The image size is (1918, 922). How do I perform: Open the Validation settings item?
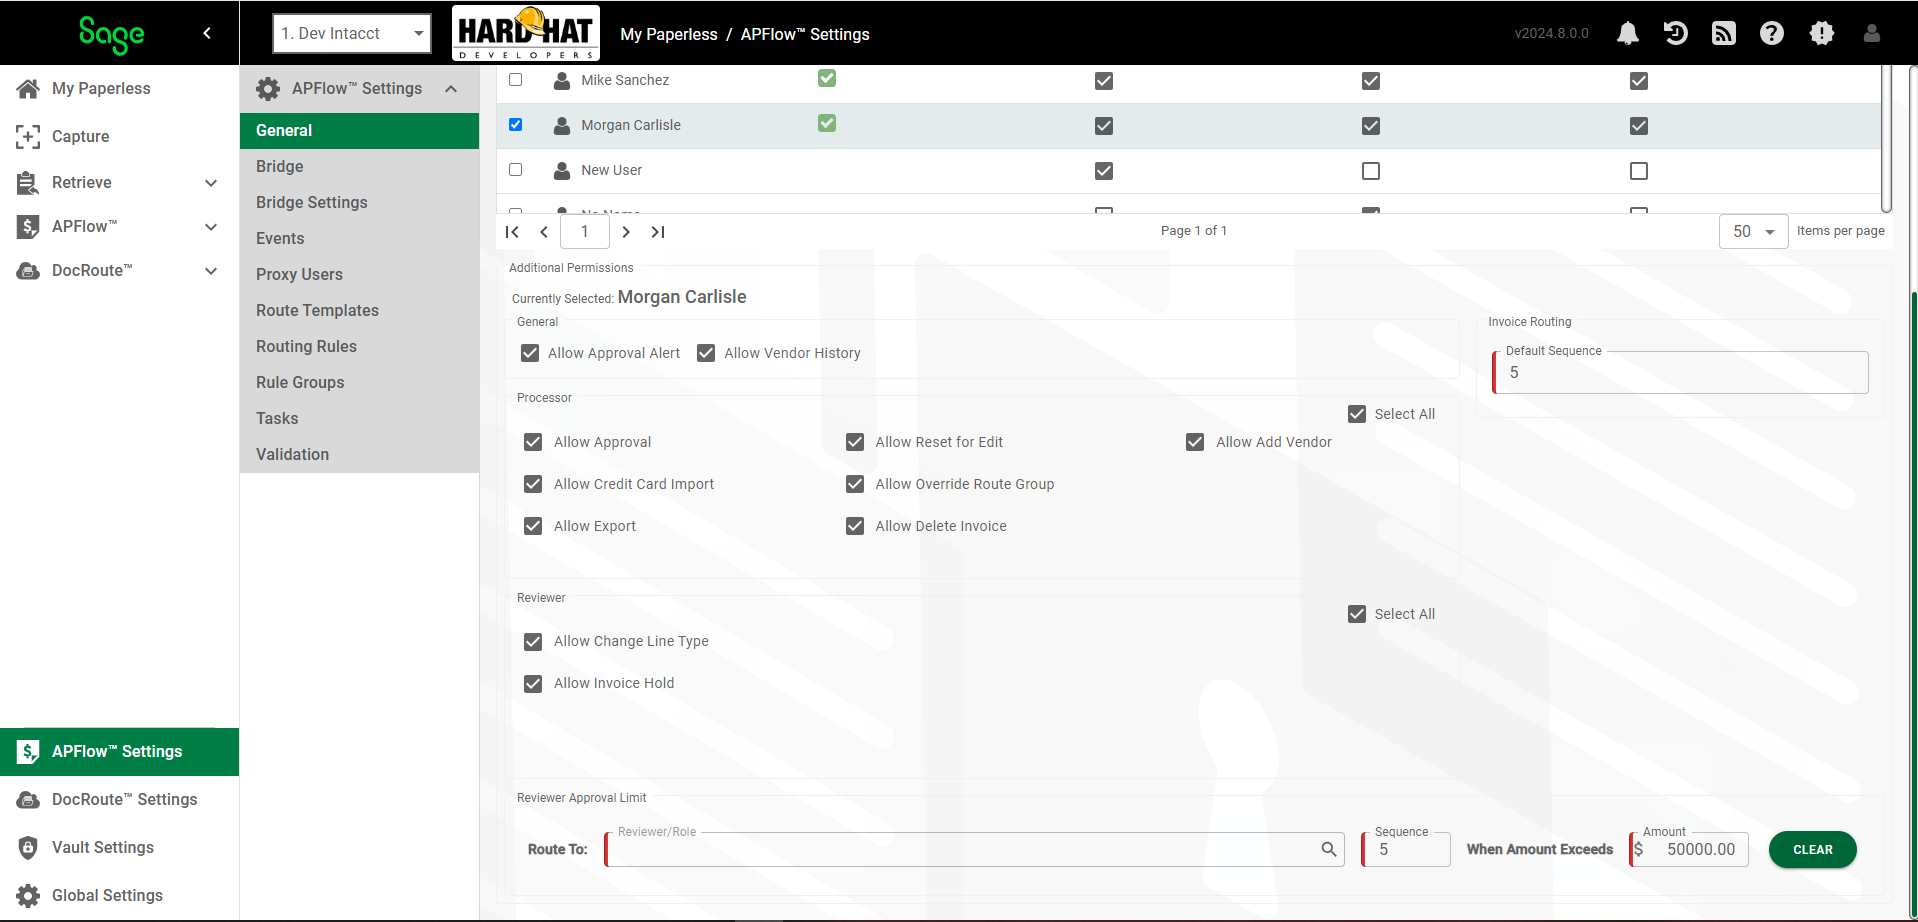tap(359, 454)
